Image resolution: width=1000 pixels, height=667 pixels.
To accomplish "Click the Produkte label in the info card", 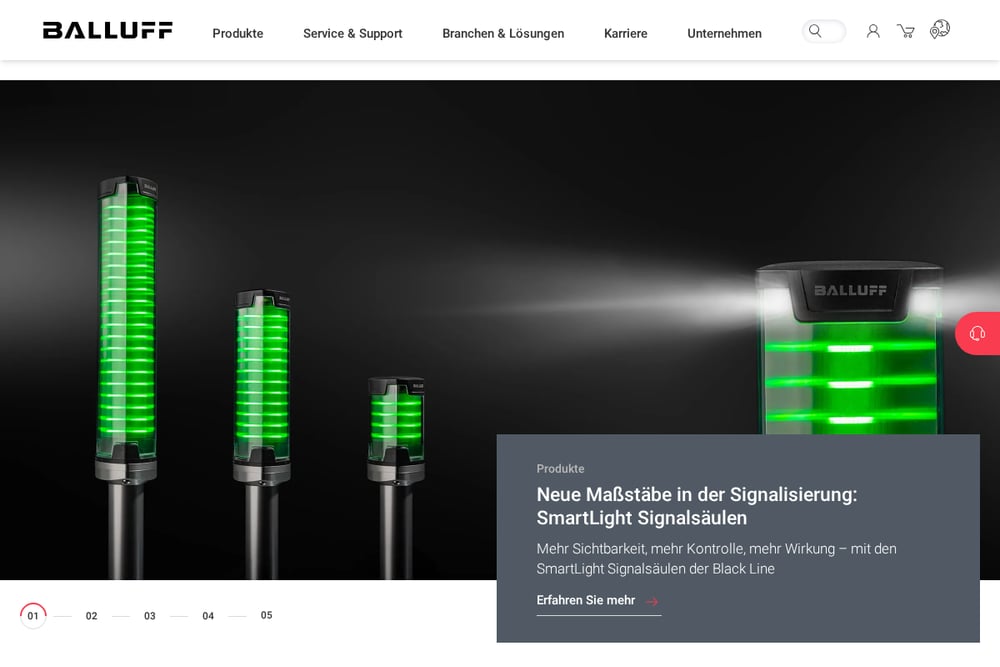I will [560, 469].
